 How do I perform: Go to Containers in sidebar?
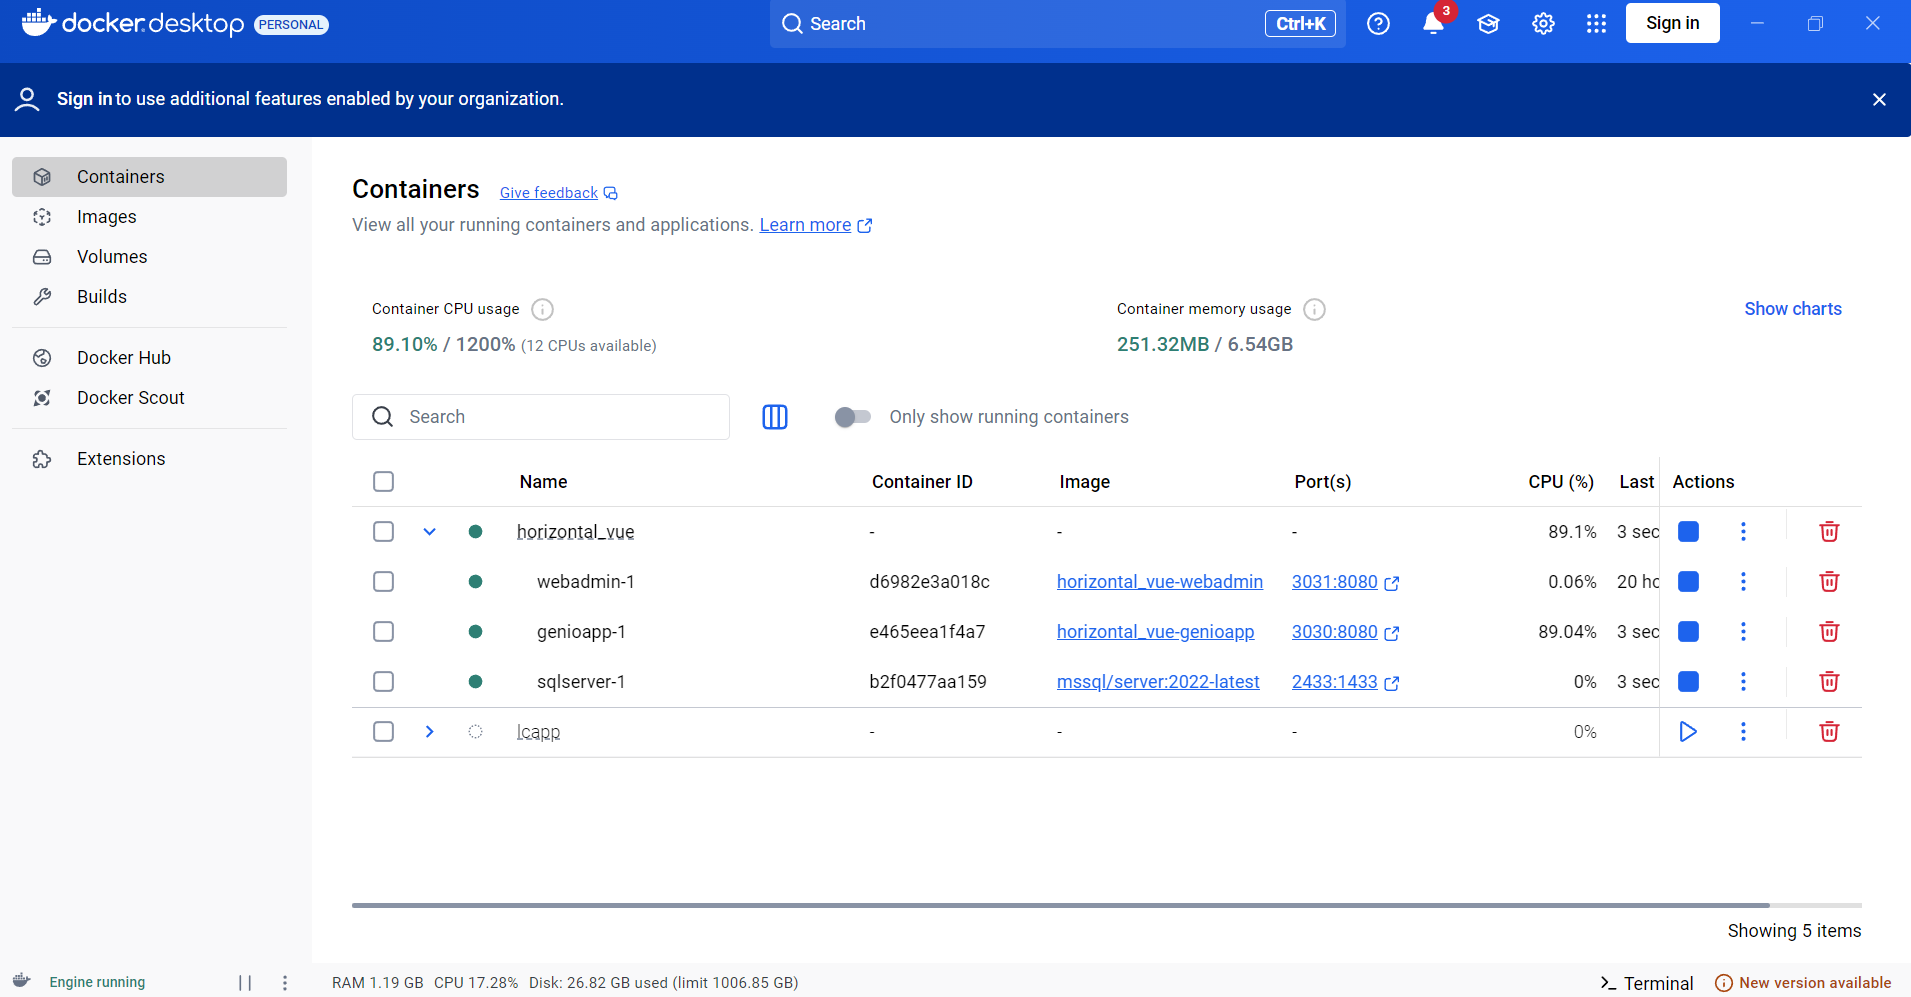pos(149,177)
